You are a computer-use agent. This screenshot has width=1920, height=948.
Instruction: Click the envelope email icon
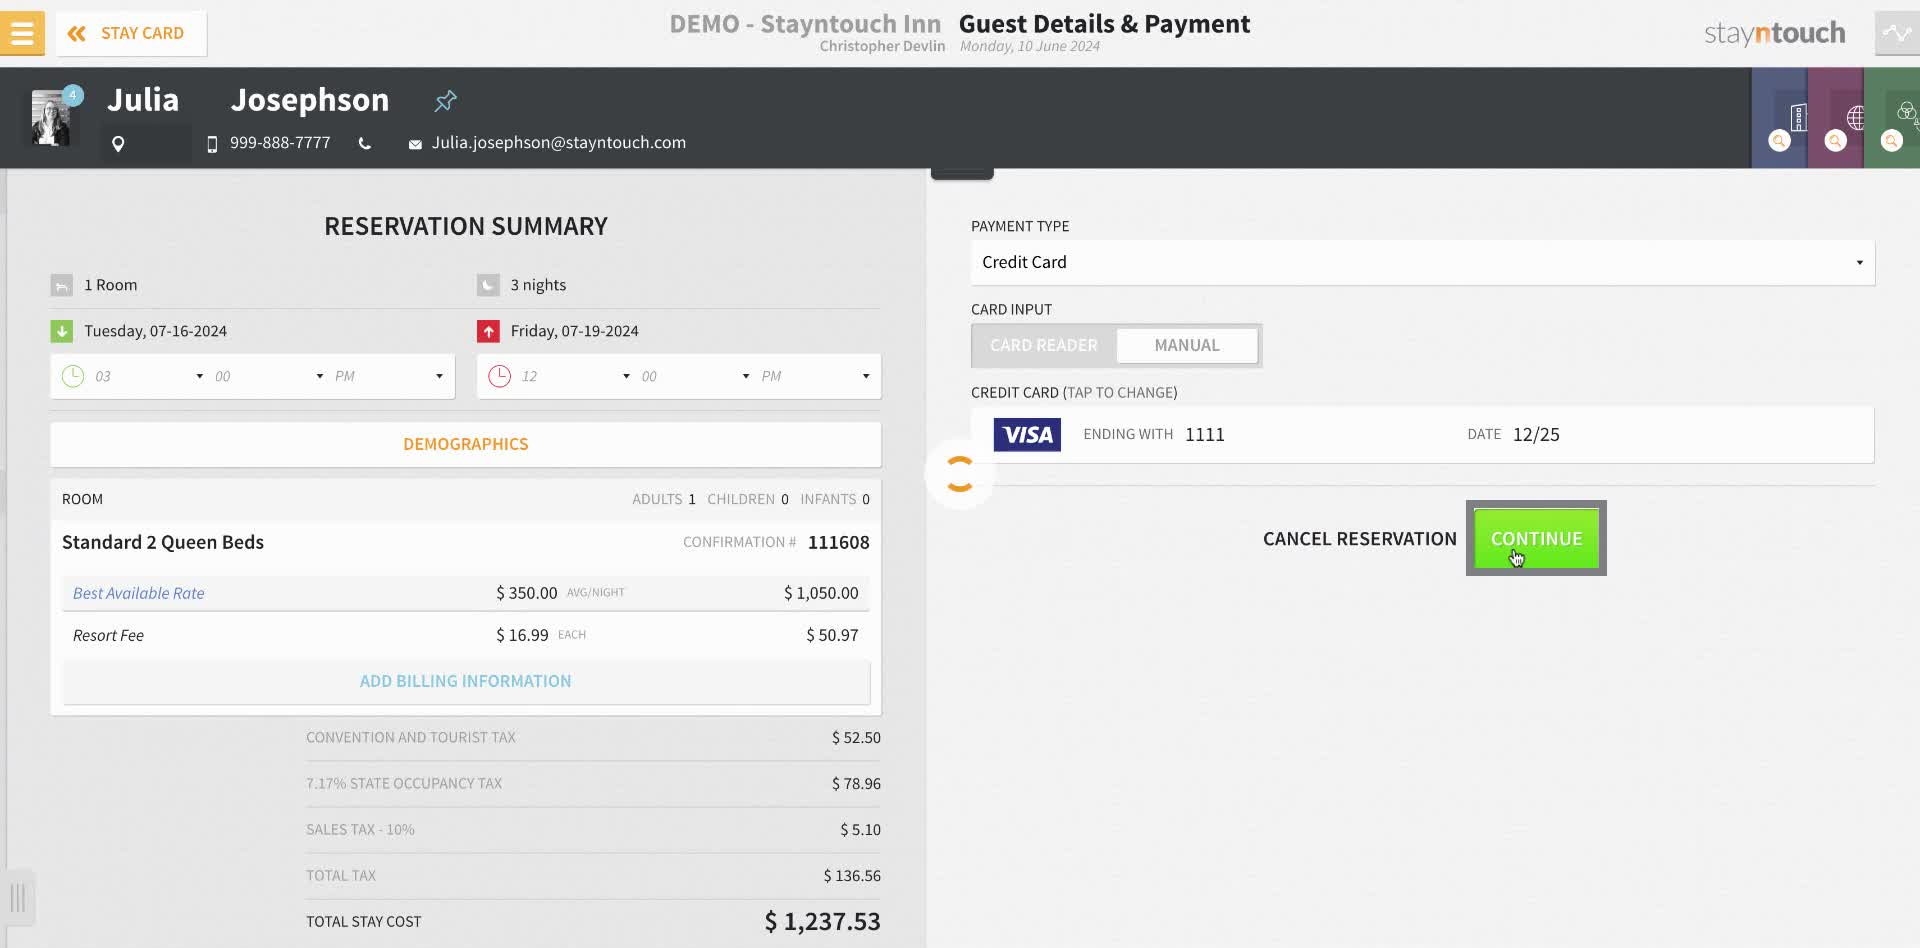click(x=415, y=144)
